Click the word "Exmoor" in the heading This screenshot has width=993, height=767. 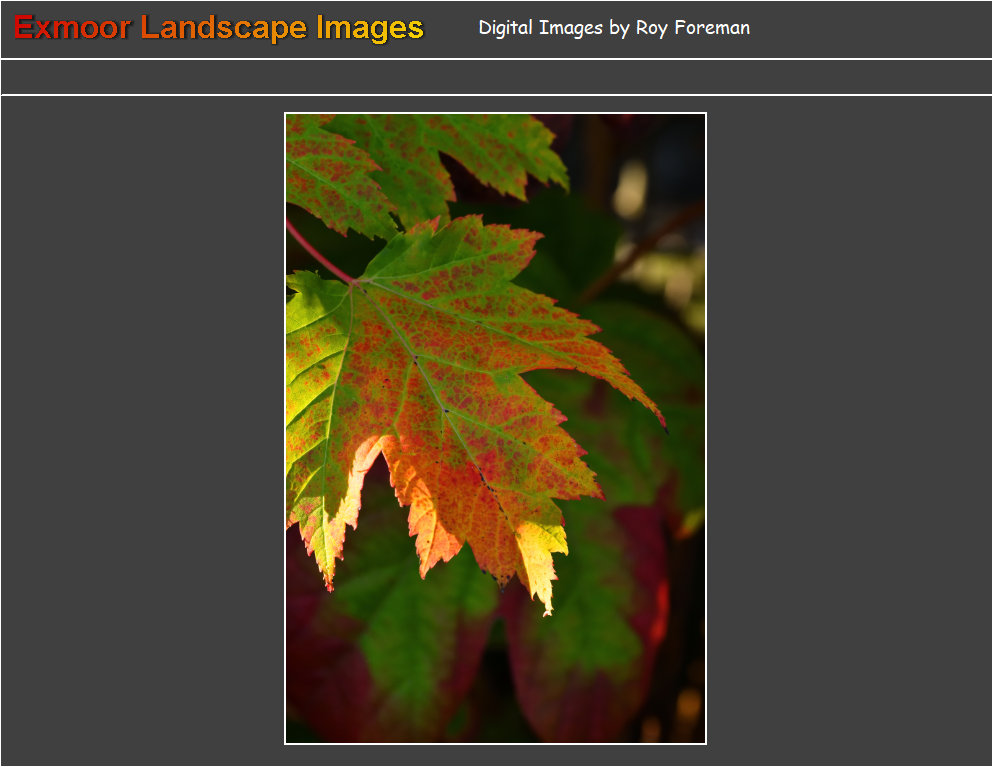72,28
